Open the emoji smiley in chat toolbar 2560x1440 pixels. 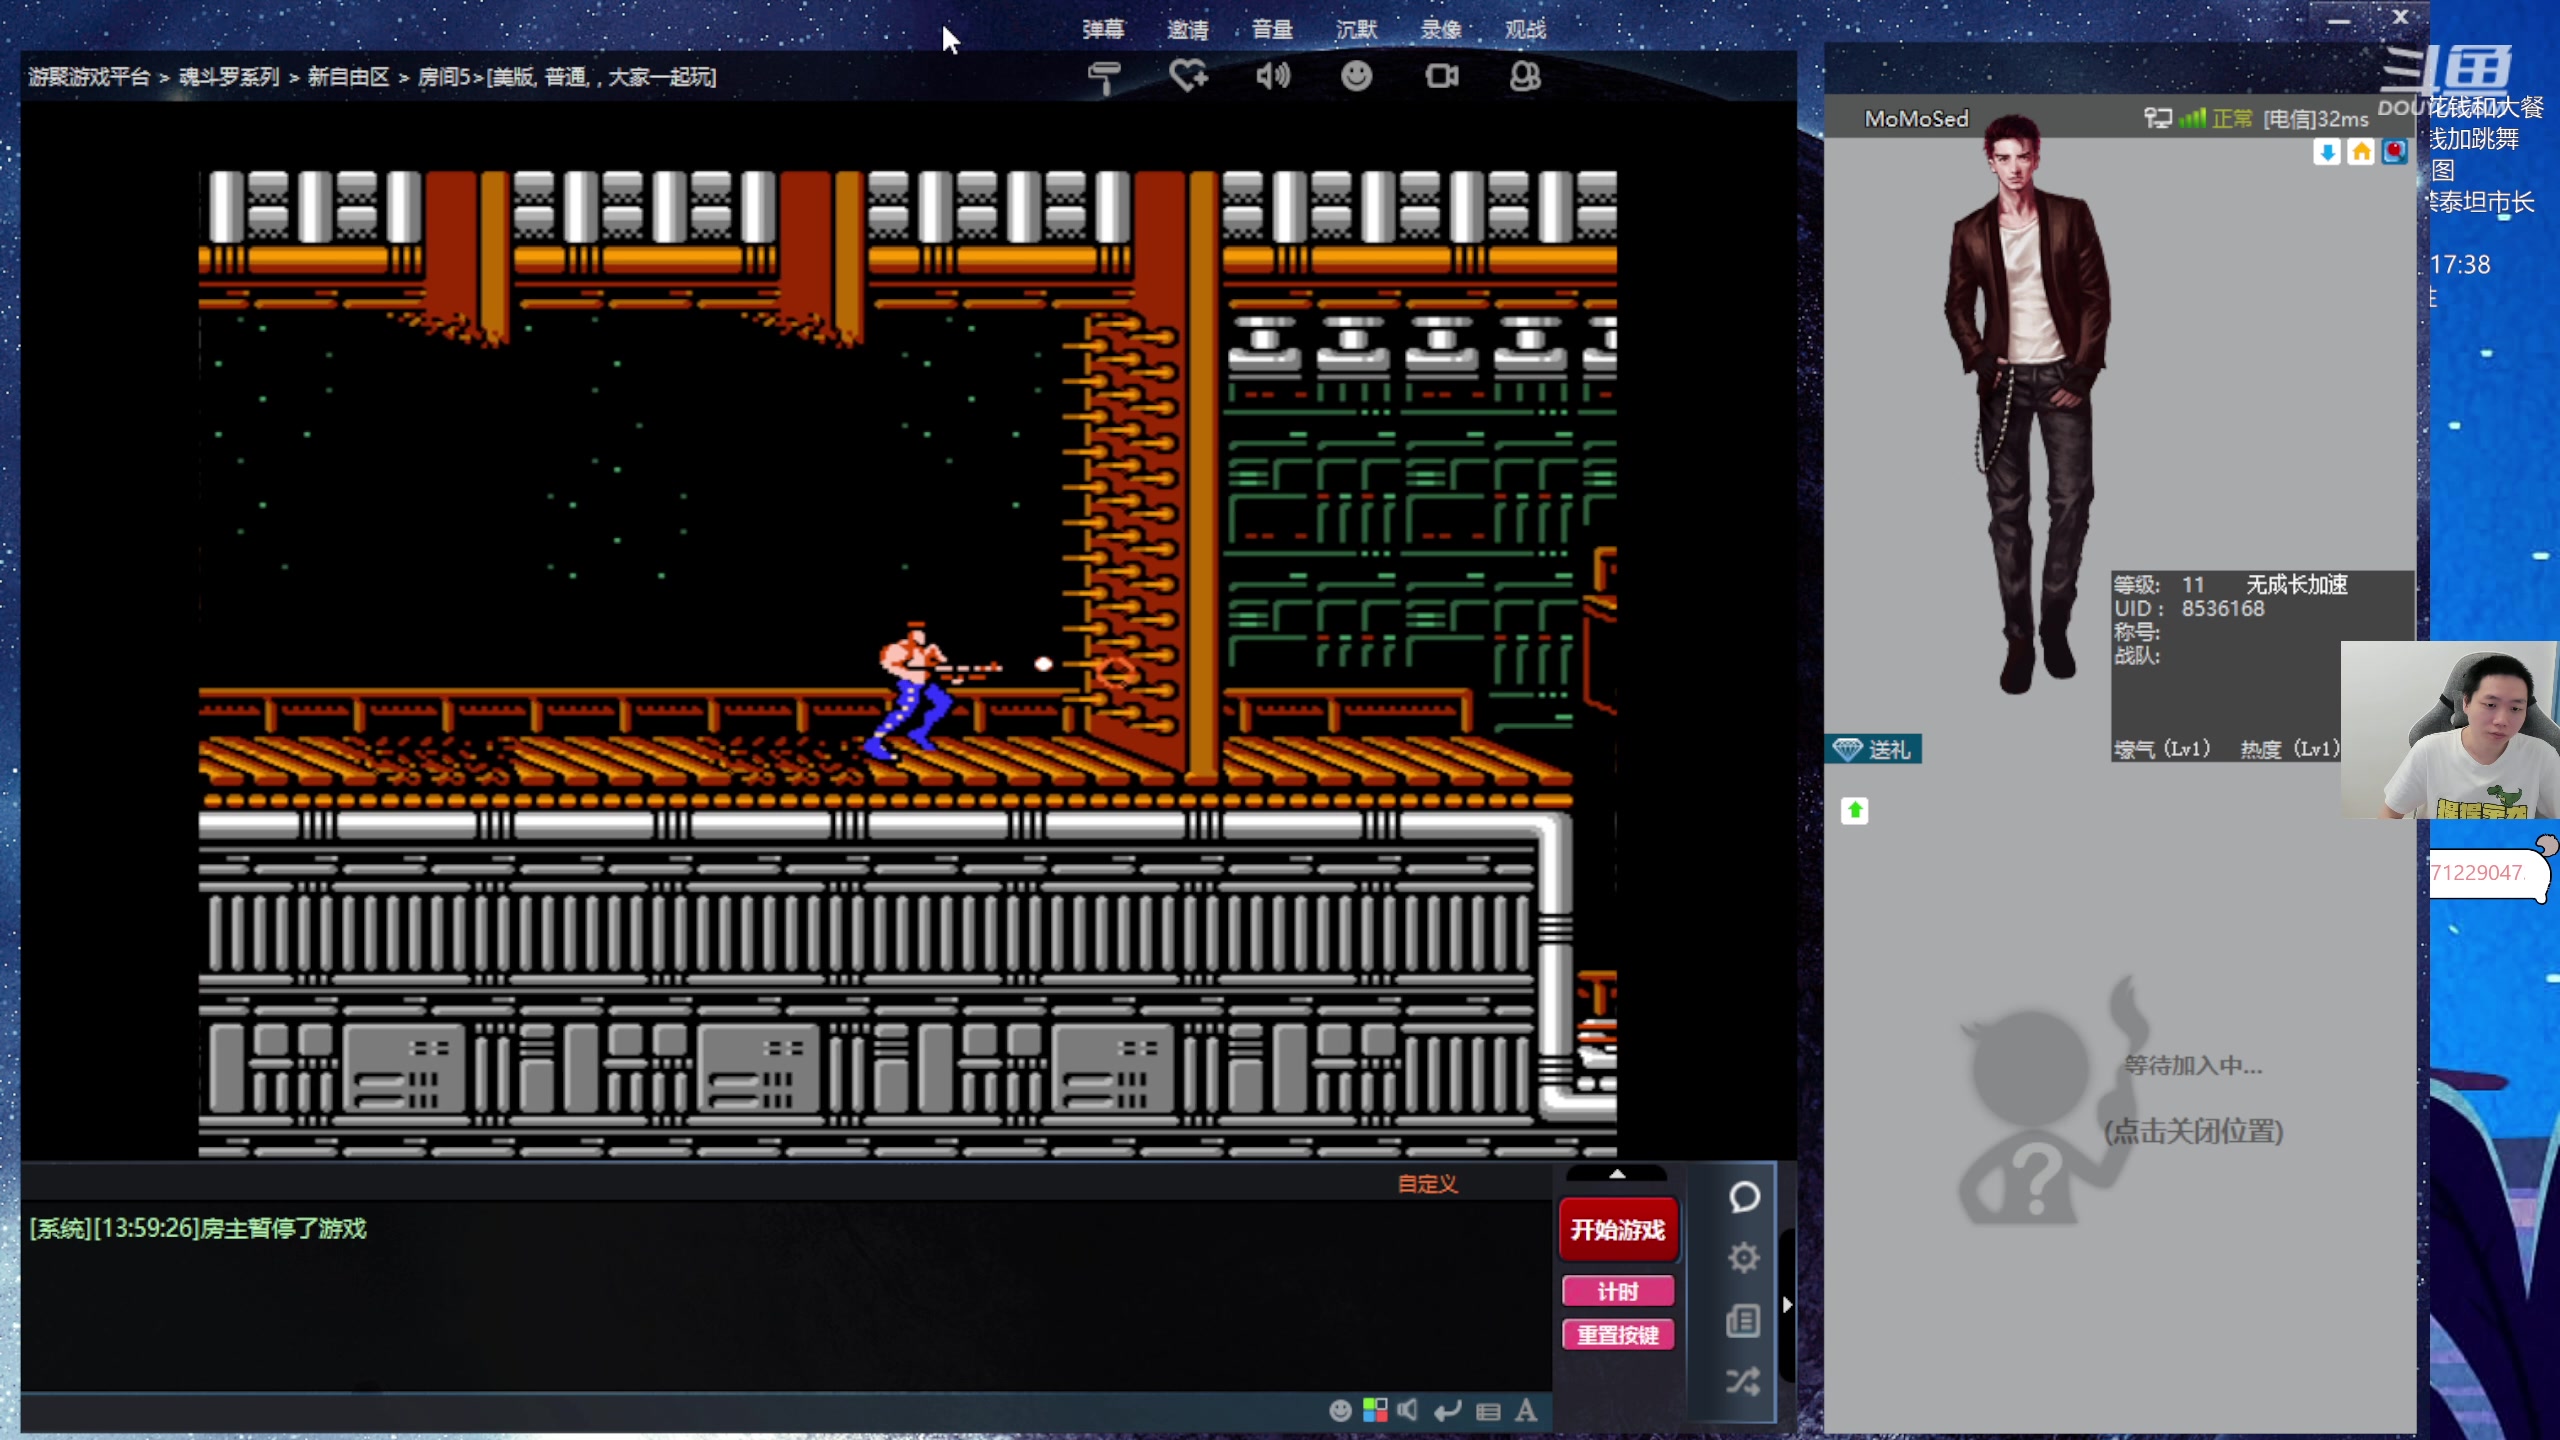1340,1410
